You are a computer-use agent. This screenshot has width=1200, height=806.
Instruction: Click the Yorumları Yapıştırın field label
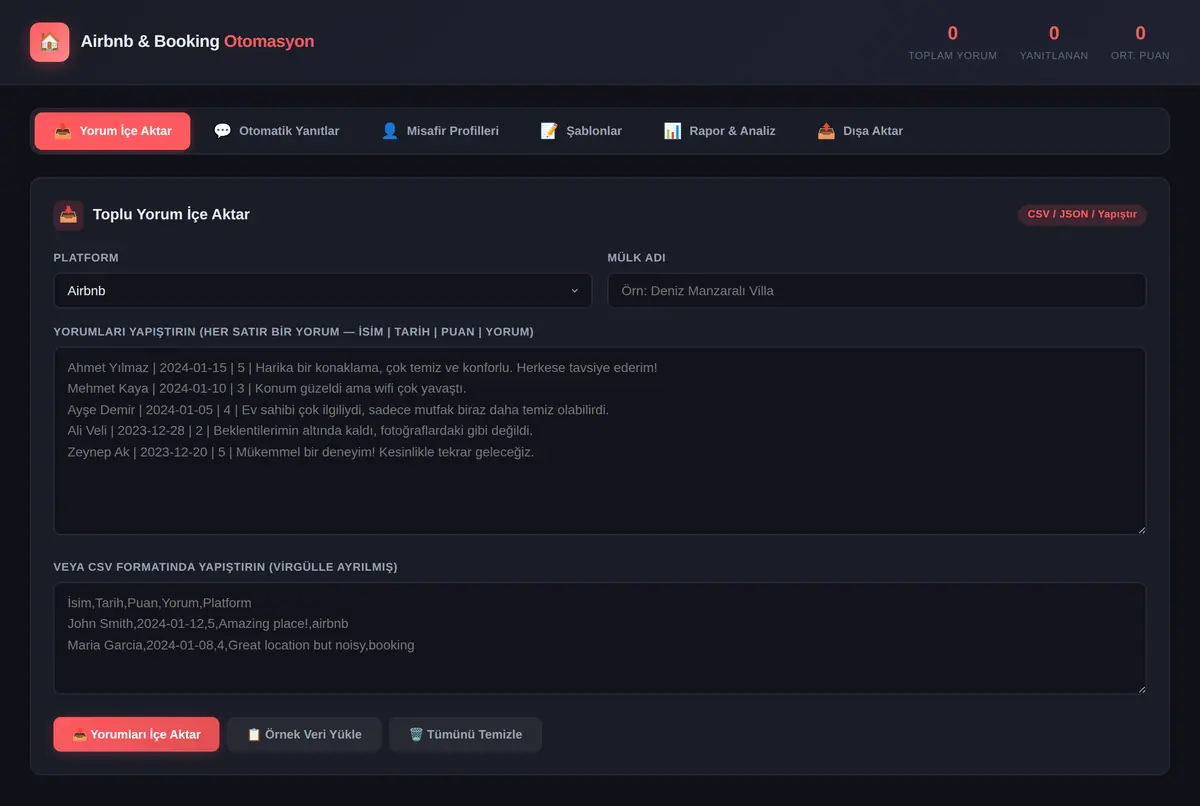click(294, 331)
